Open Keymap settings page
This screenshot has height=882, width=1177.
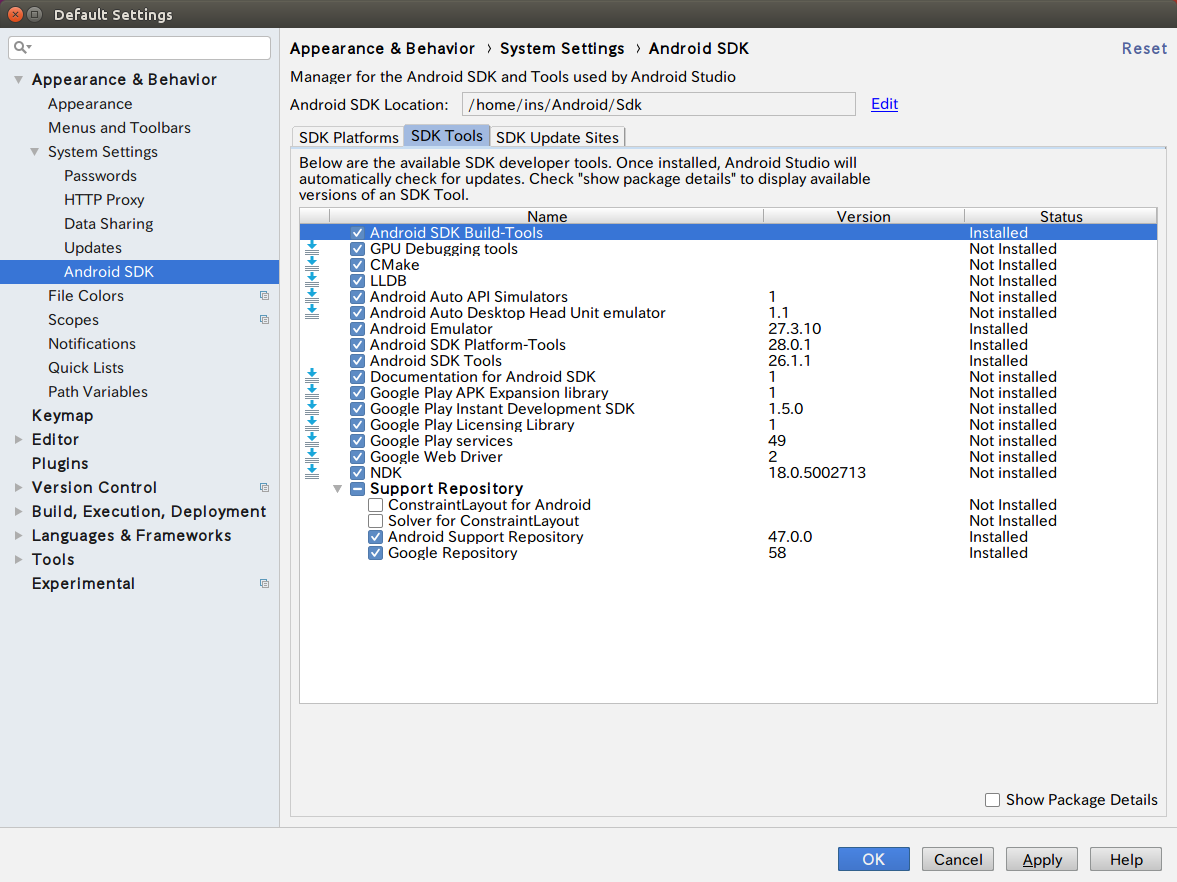click(x=62, y=416)
